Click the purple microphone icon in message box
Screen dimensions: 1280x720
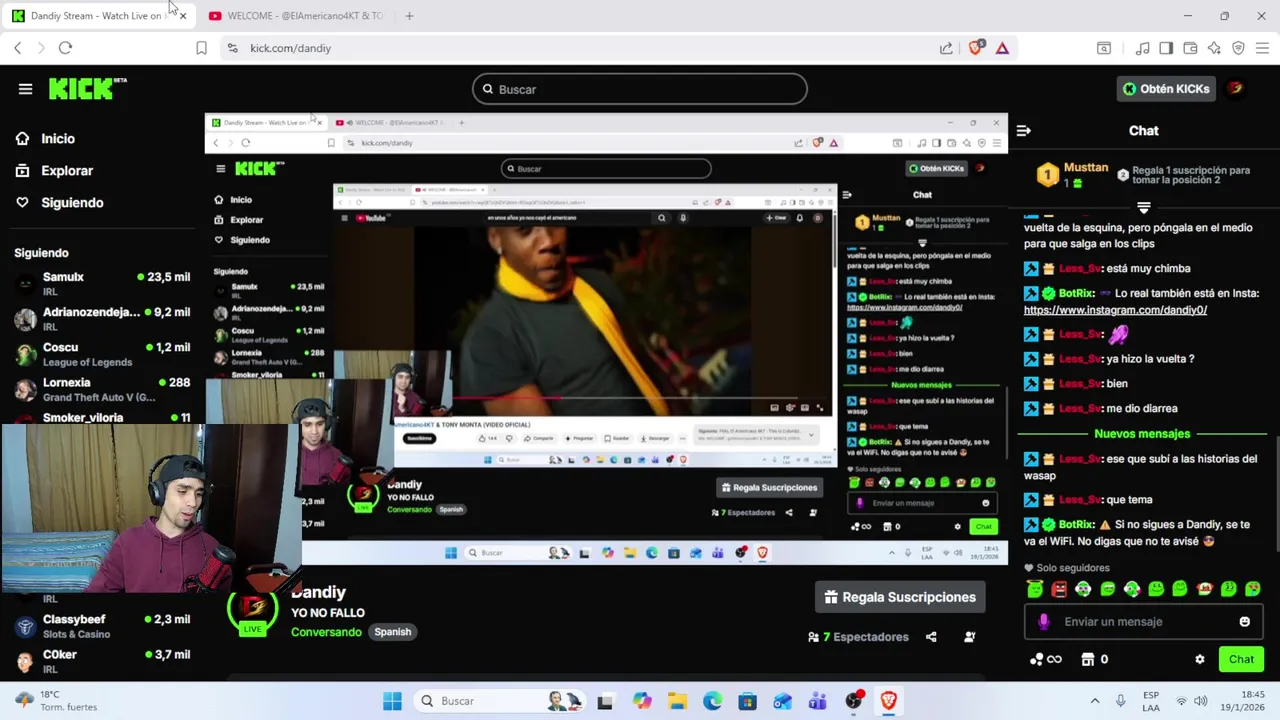[x=1044, y=622]
